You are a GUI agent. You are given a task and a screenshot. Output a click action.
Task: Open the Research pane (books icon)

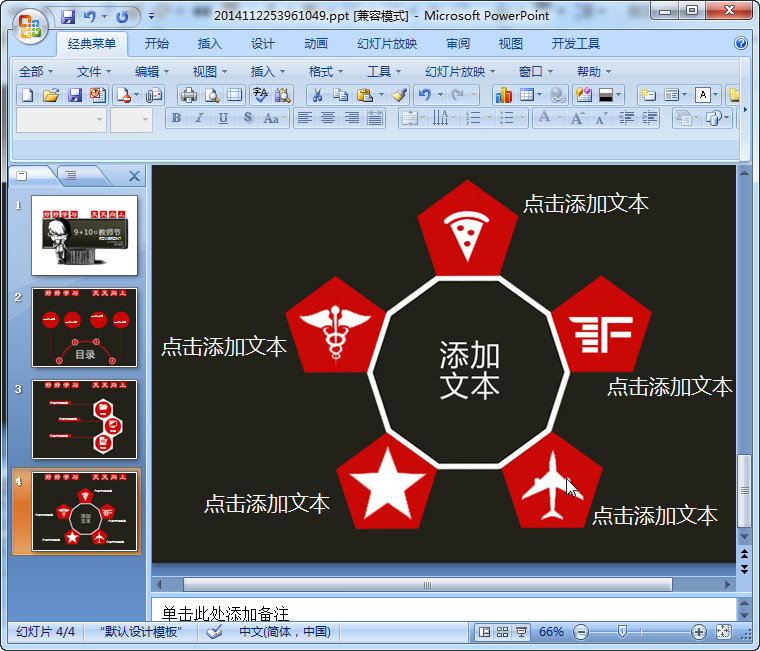point(283,95)
